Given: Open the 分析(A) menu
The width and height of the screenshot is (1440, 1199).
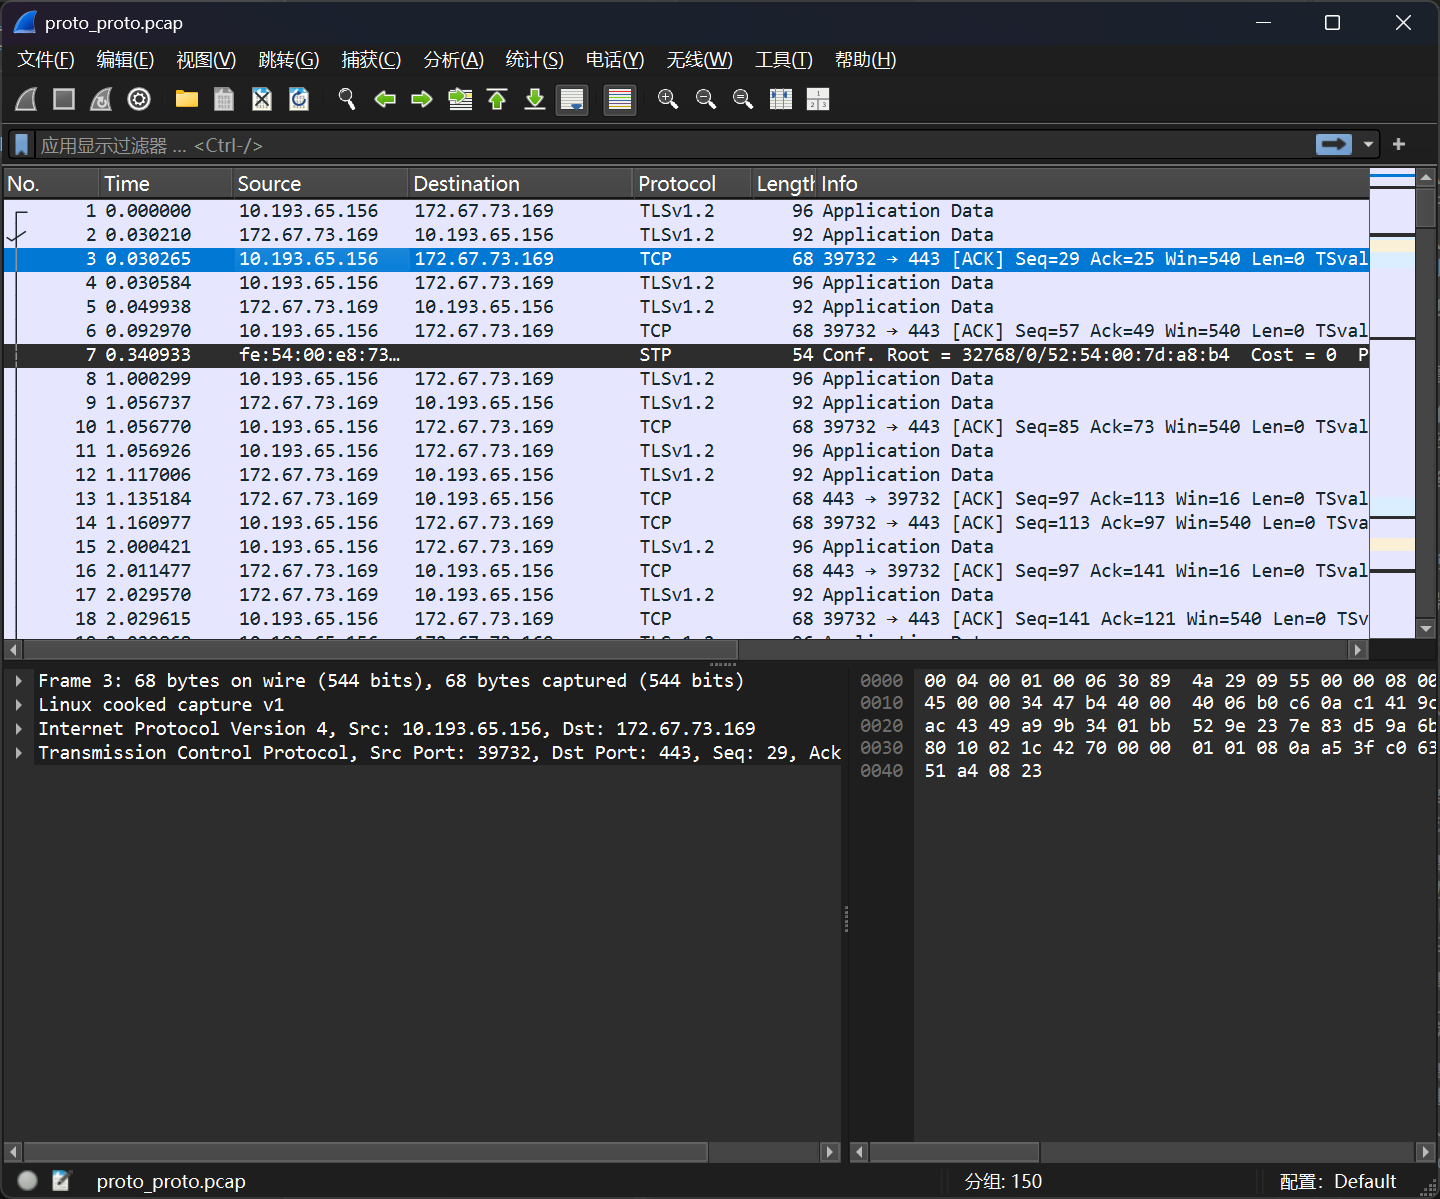Looking at the screenshot, I should [x=453, y=60].
